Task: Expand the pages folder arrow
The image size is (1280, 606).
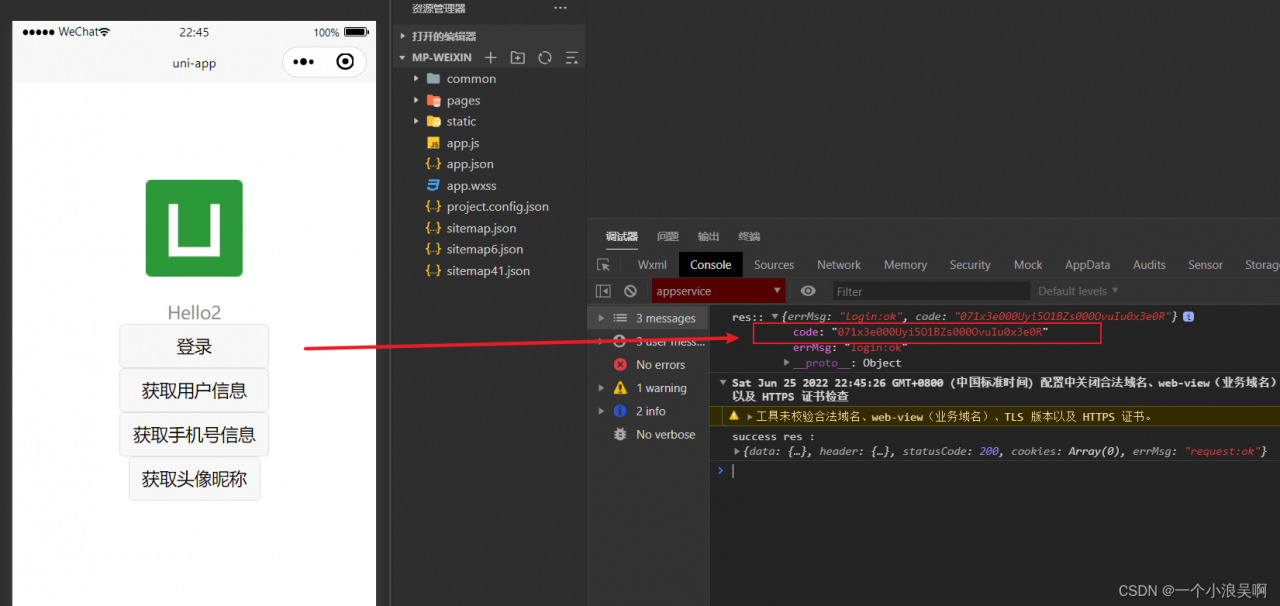Action: click(416, 101)
